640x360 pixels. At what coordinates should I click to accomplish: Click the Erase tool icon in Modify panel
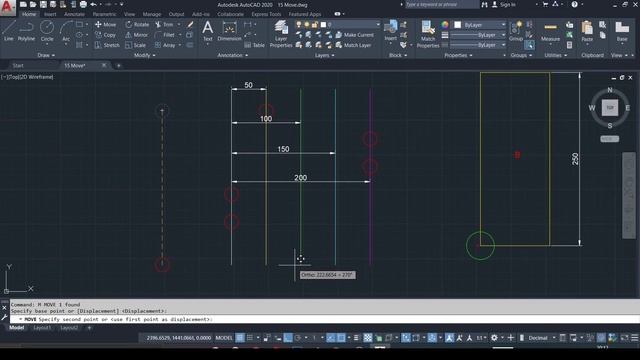click(x=190, y=24)
